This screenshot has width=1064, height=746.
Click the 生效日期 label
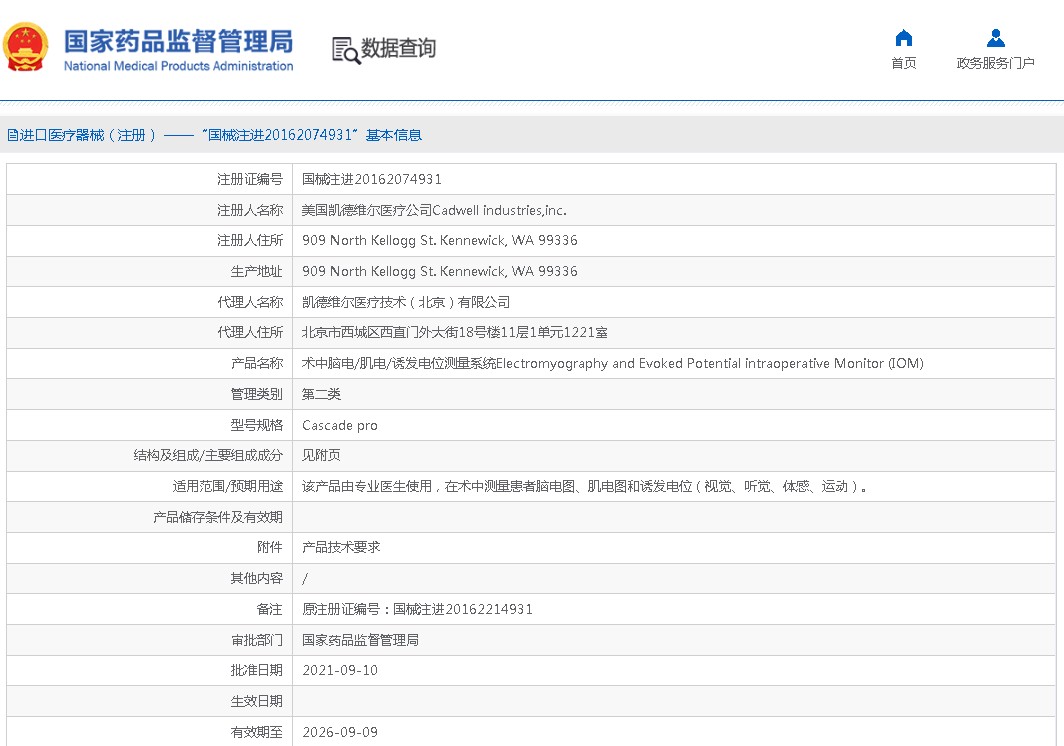pyautogui.click(x=256, y=701)
